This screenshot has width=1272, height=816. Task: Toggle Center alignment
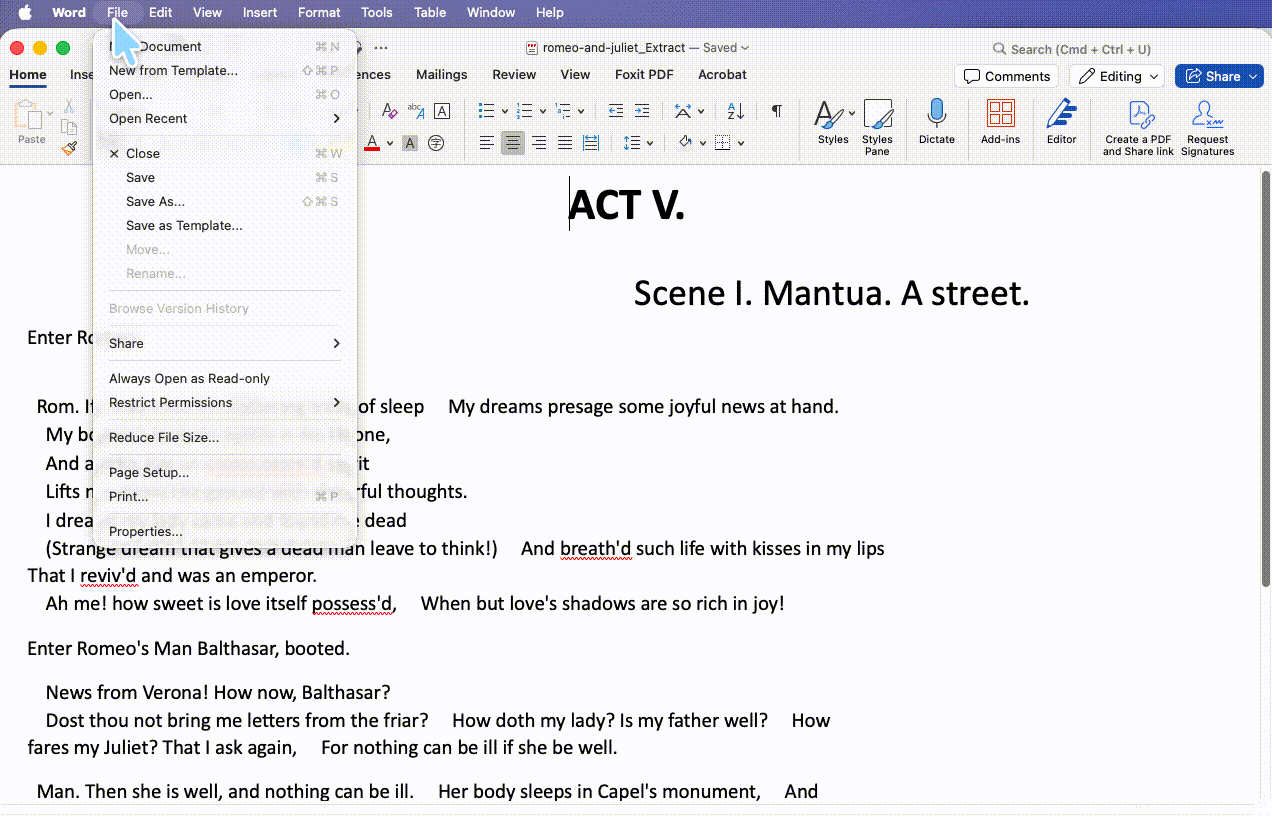point(513,143)
